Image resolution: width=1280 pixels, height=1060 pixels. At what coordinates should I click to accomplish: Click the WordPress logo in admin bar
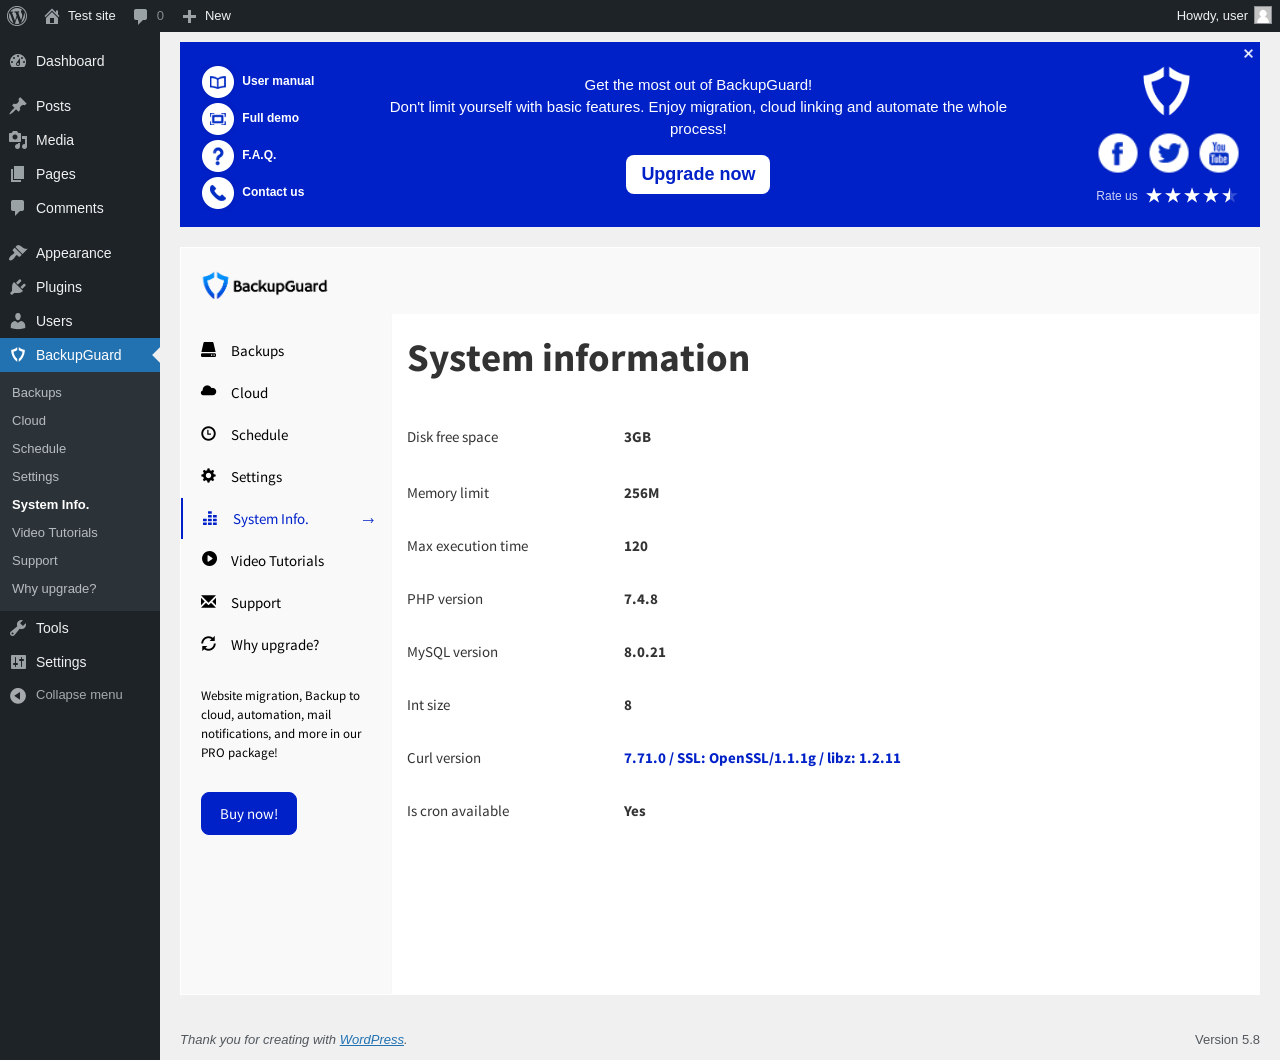(x=17, y=16)
